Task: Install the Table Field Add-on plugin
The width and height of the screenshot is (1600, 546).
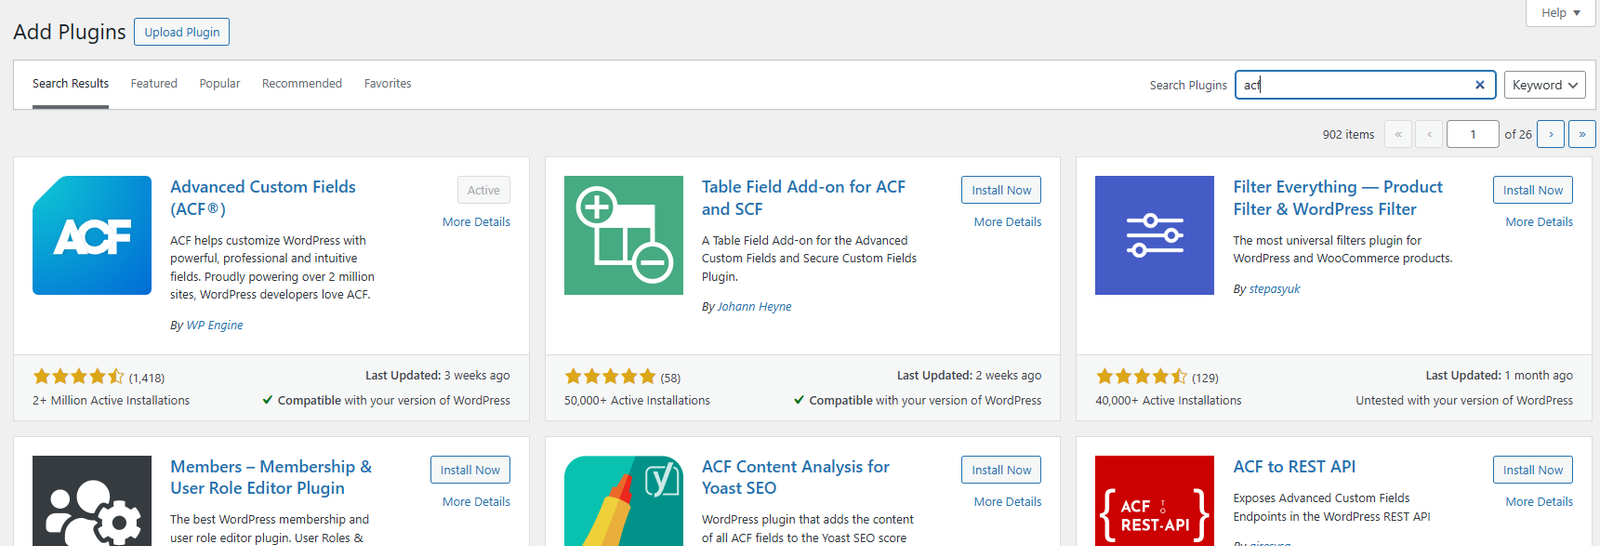Action: pyautogui.click(x=1001, y=190)
